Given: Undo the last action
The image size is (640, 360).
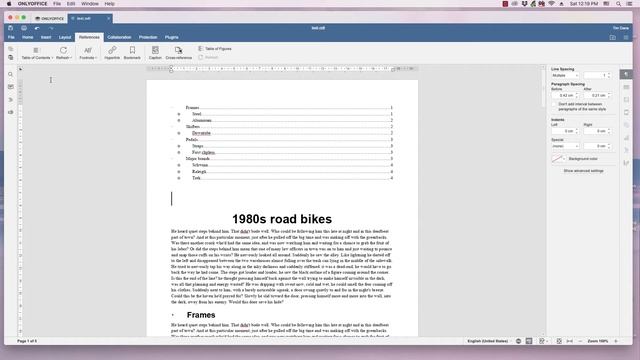Looking at the screenshot, I should [x=37, y=28].
